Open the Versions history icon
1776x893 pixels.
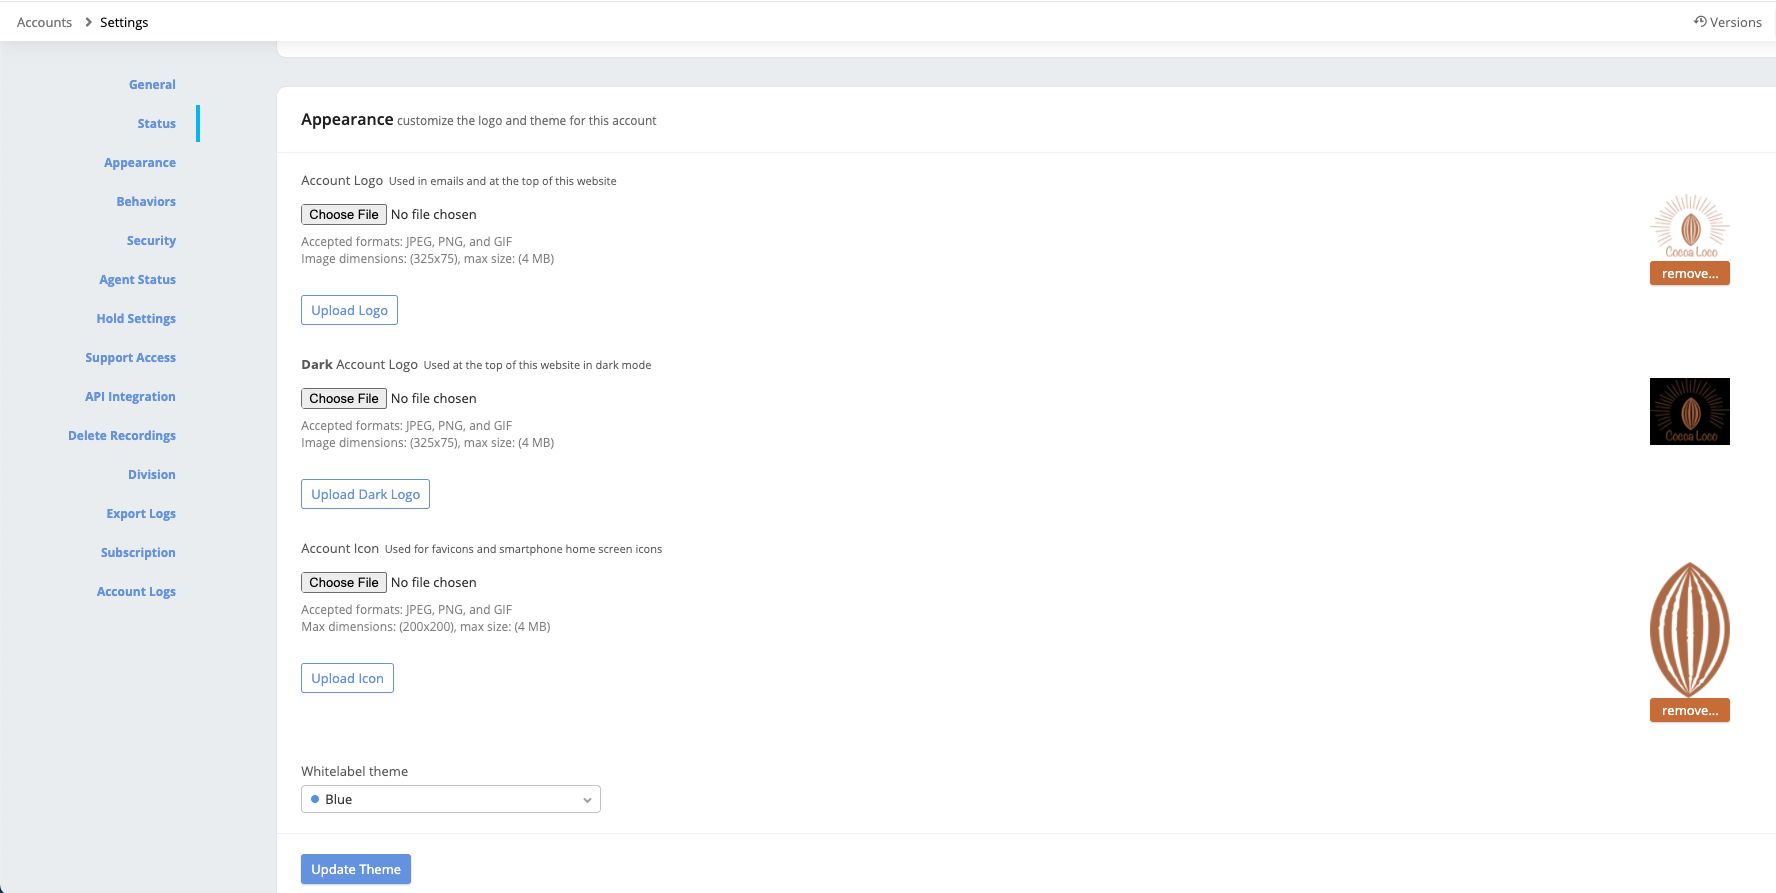[x=1700, y=22]
